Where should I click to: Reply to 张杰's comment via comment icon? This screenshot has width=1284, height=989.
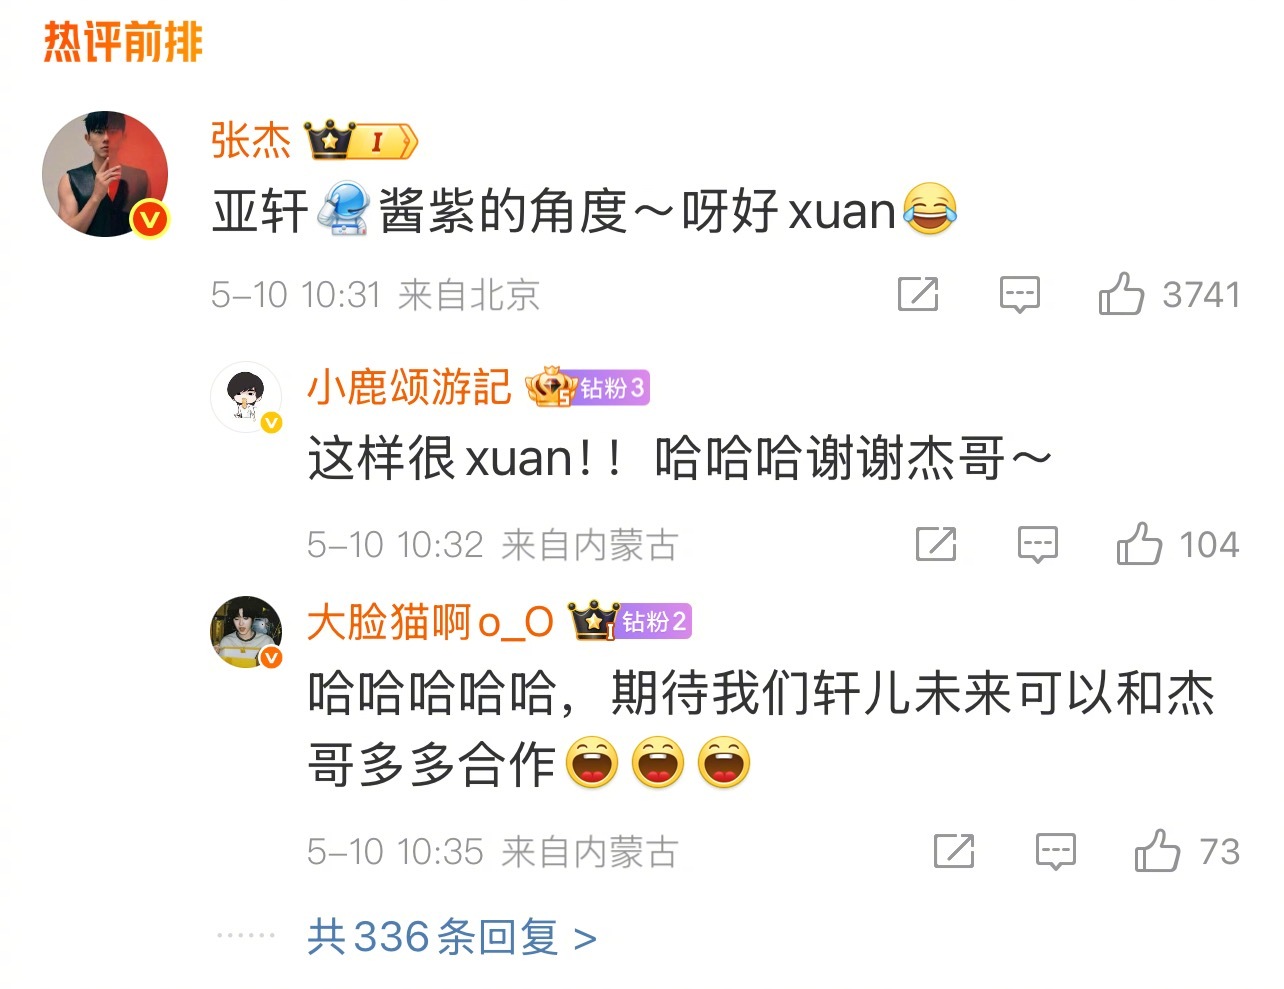point(1020,294)
